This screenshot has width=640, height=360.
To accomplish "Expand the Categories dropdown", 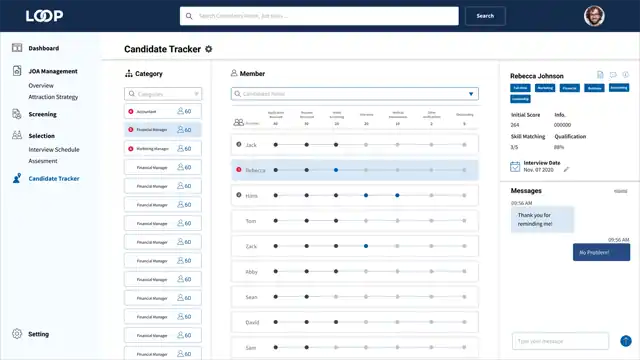I will pyautogui.click(x=196, y=94).
